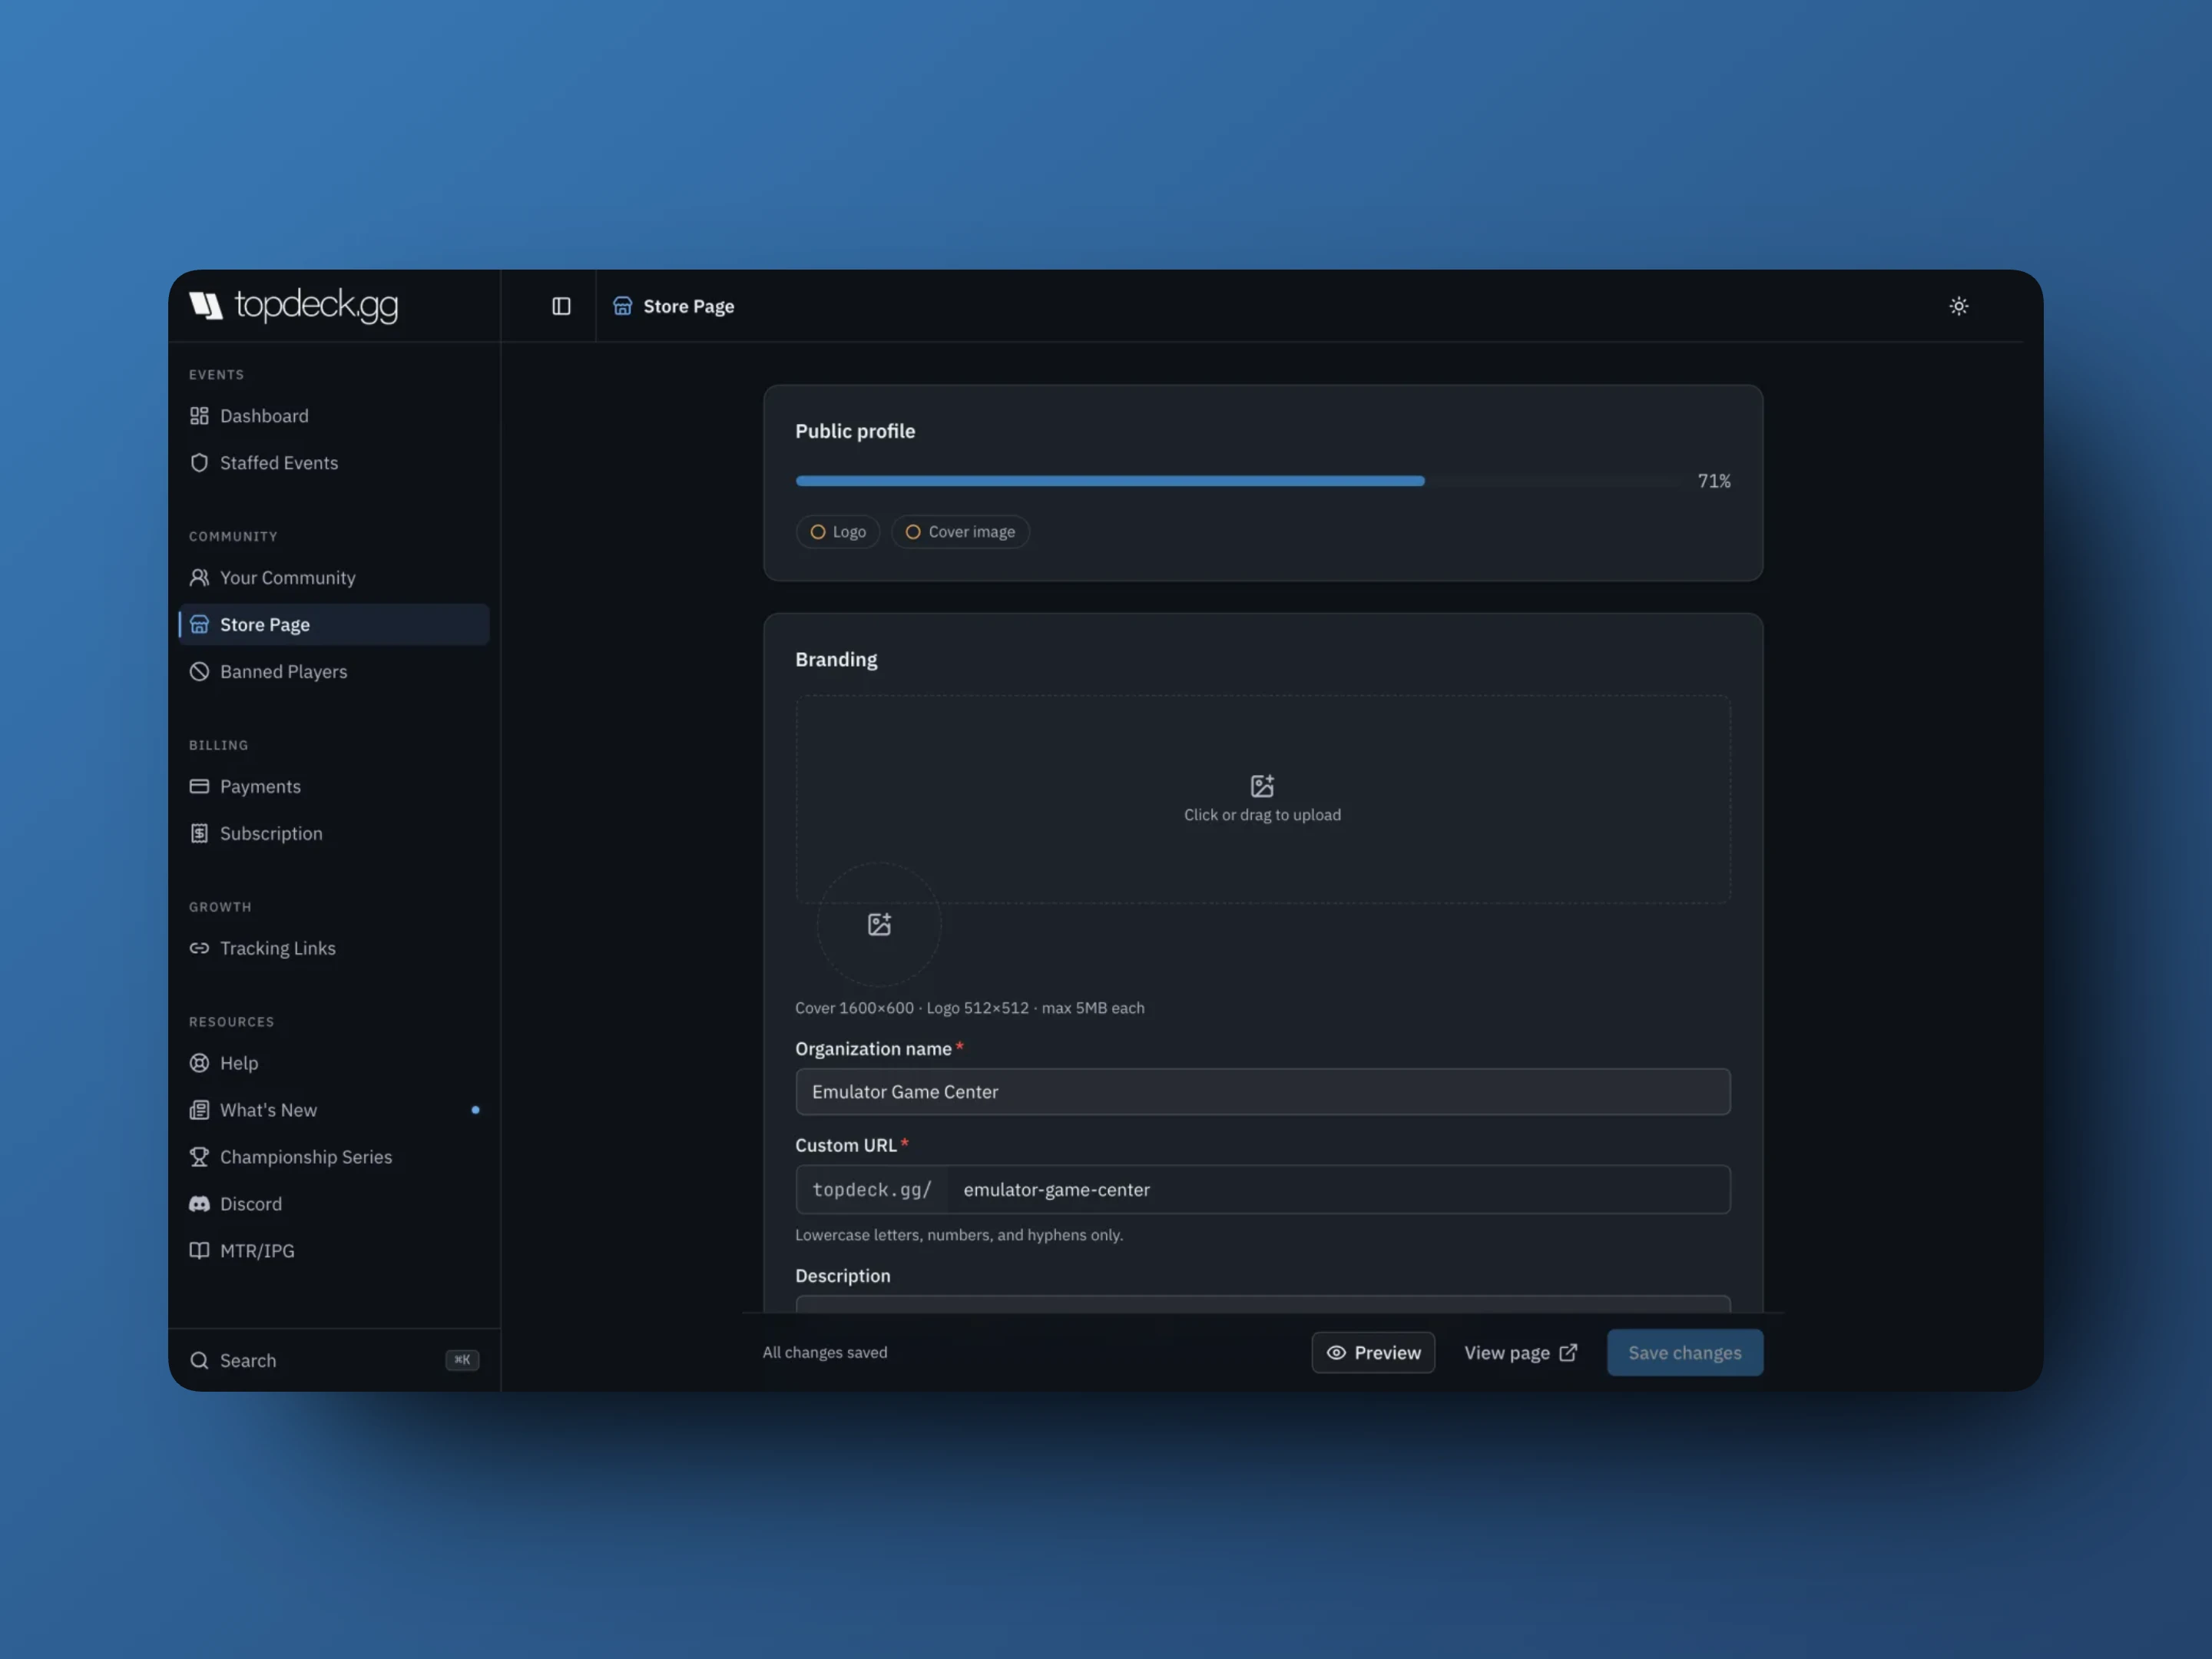
Task: Open Dashboard from the sidebar
Action: 334,416
